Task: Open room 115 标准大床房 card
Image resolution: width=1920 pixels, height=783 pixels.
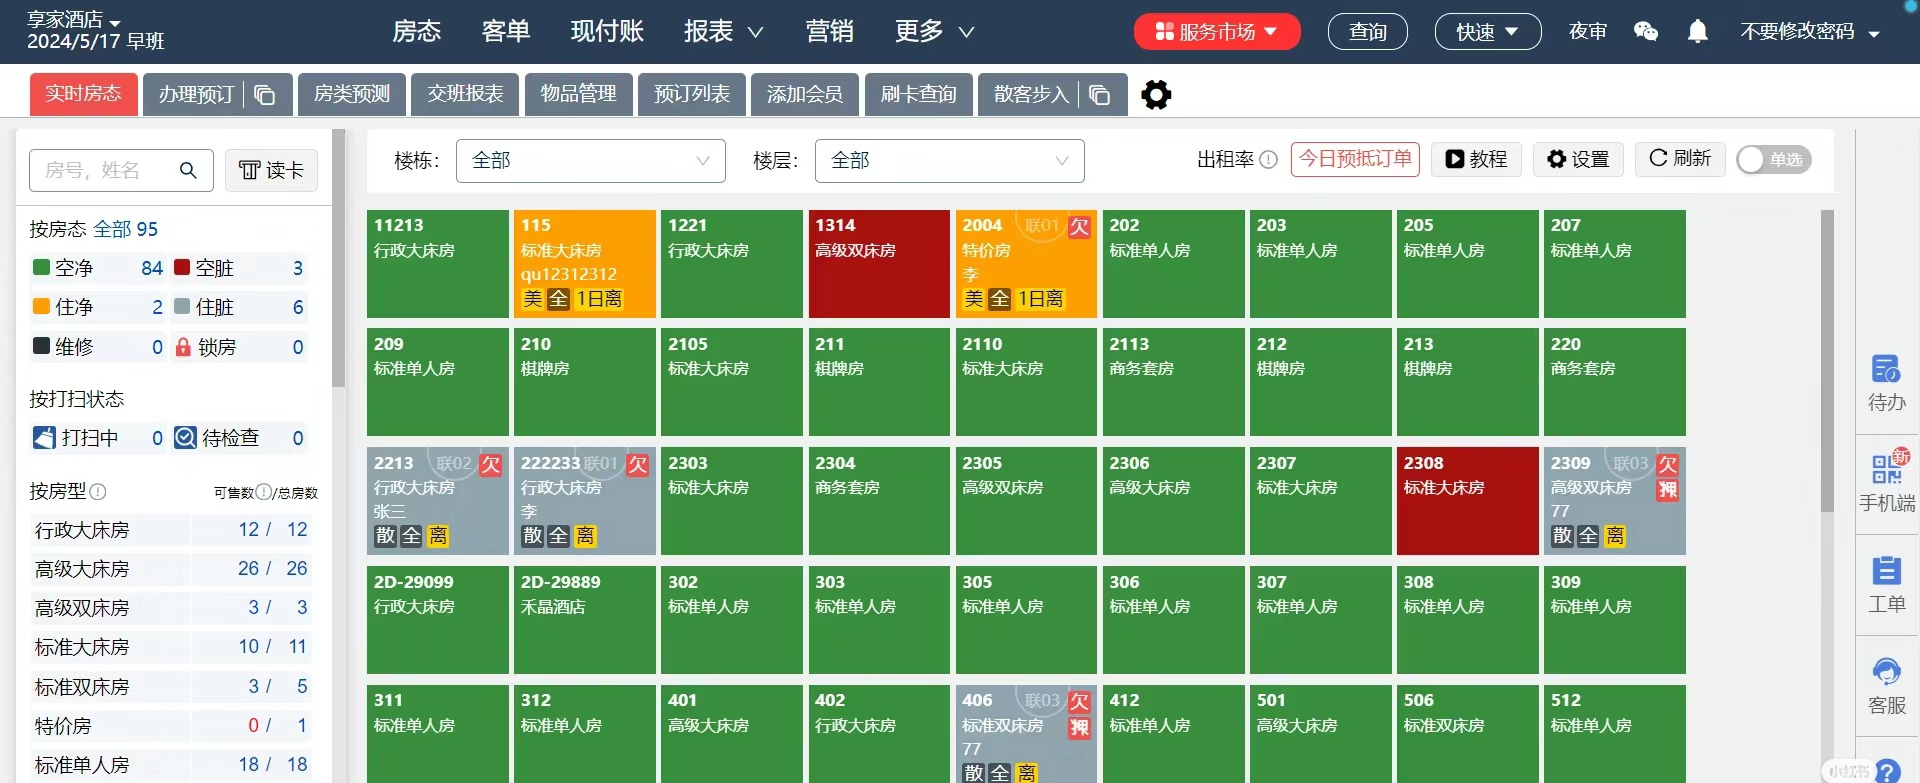Action: (x=584, y=264)
